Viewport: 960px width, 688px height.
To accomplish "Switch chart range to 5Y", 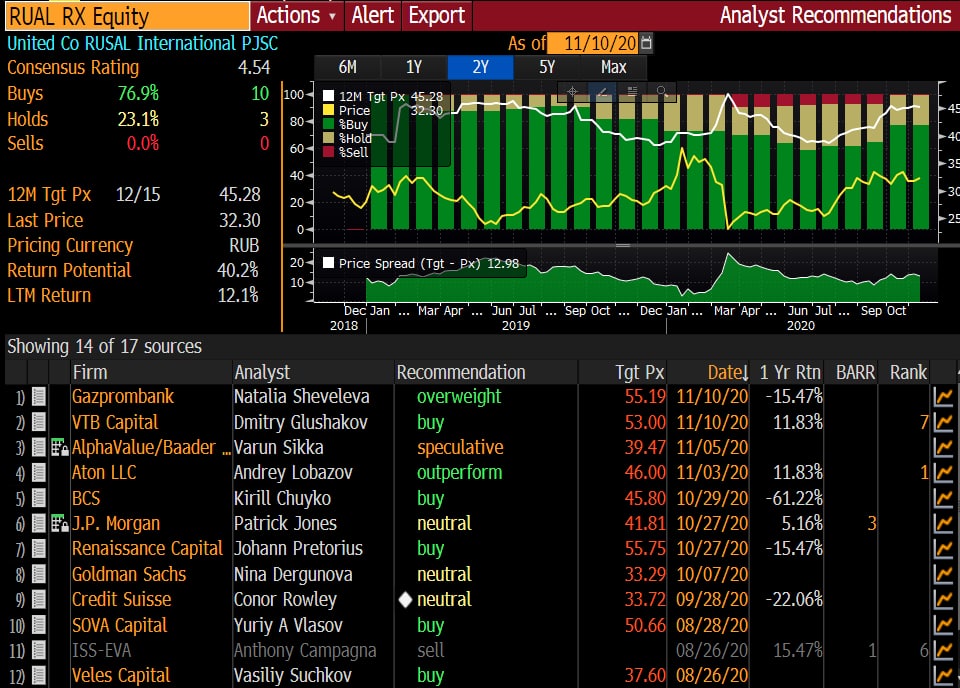I will tap(547, 67).
